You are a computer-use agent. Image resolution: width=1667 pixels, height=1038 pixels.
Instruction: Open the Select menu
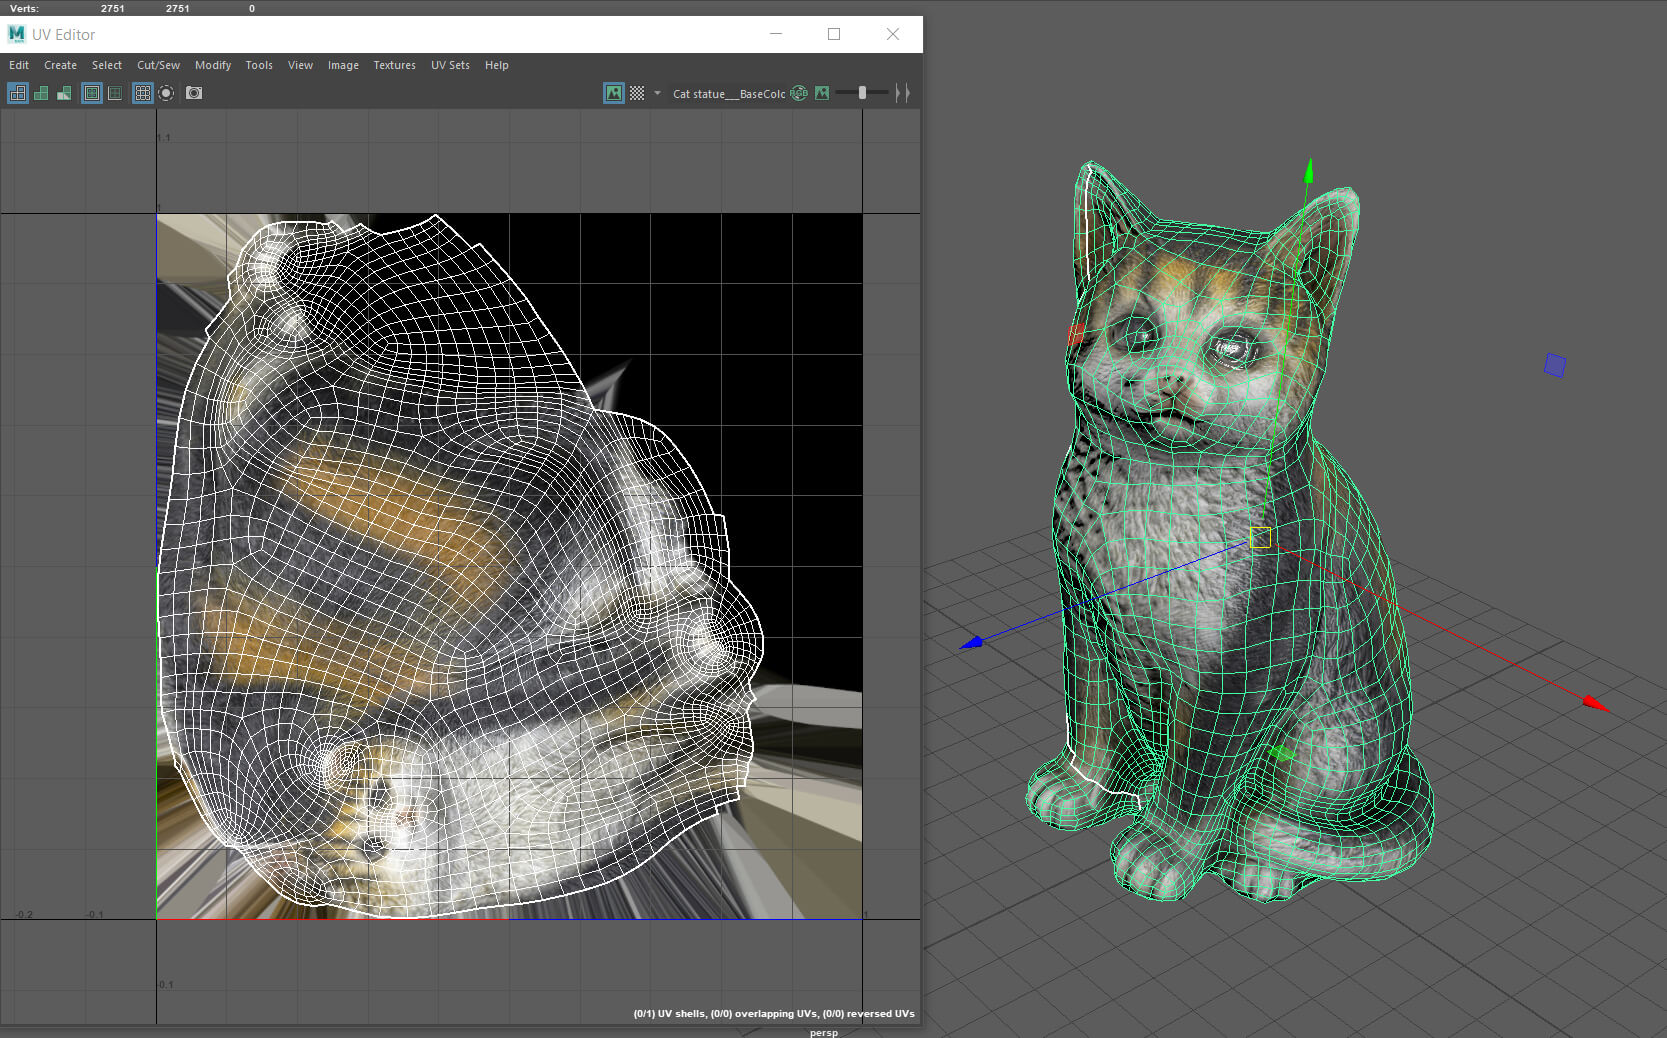[x=107, y=65]
